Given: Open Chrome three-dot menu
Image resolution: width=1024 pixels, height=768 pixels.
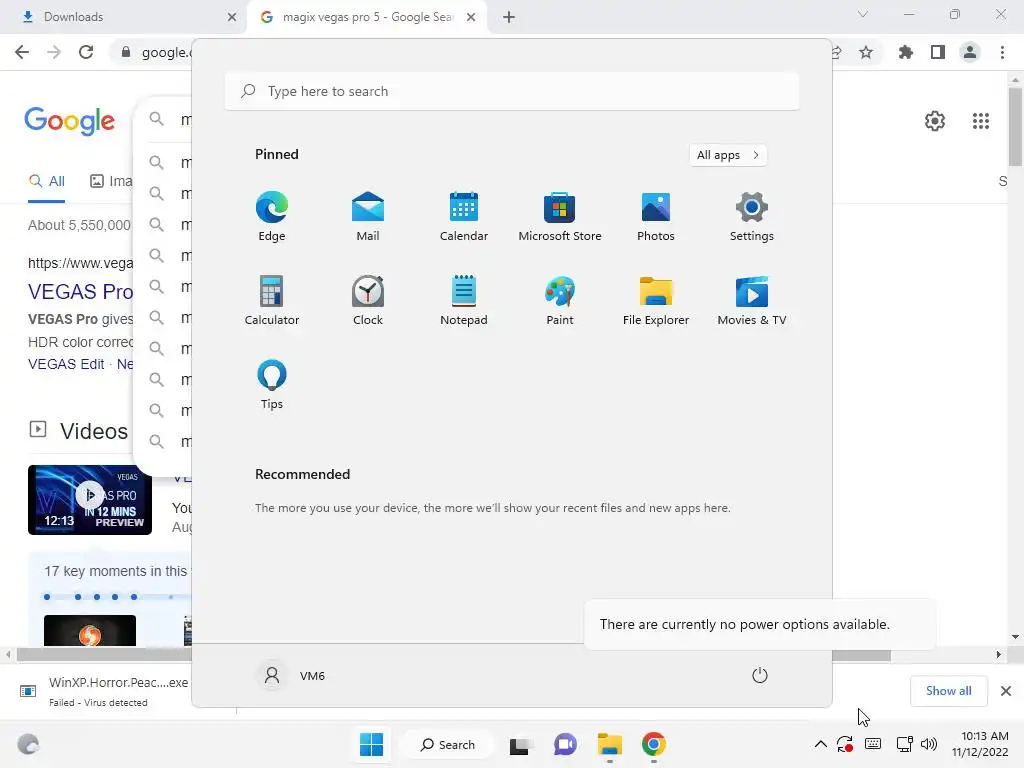Looking at the screenshot, I should pos(1002,52).
